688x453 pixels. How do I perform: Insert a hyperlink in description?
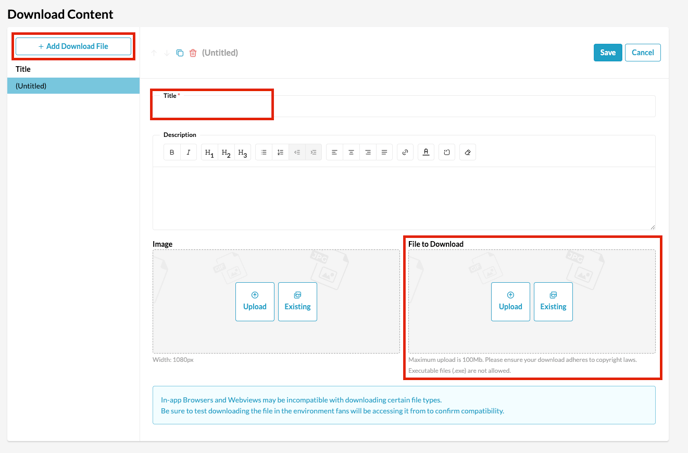(x=405, y=153)
